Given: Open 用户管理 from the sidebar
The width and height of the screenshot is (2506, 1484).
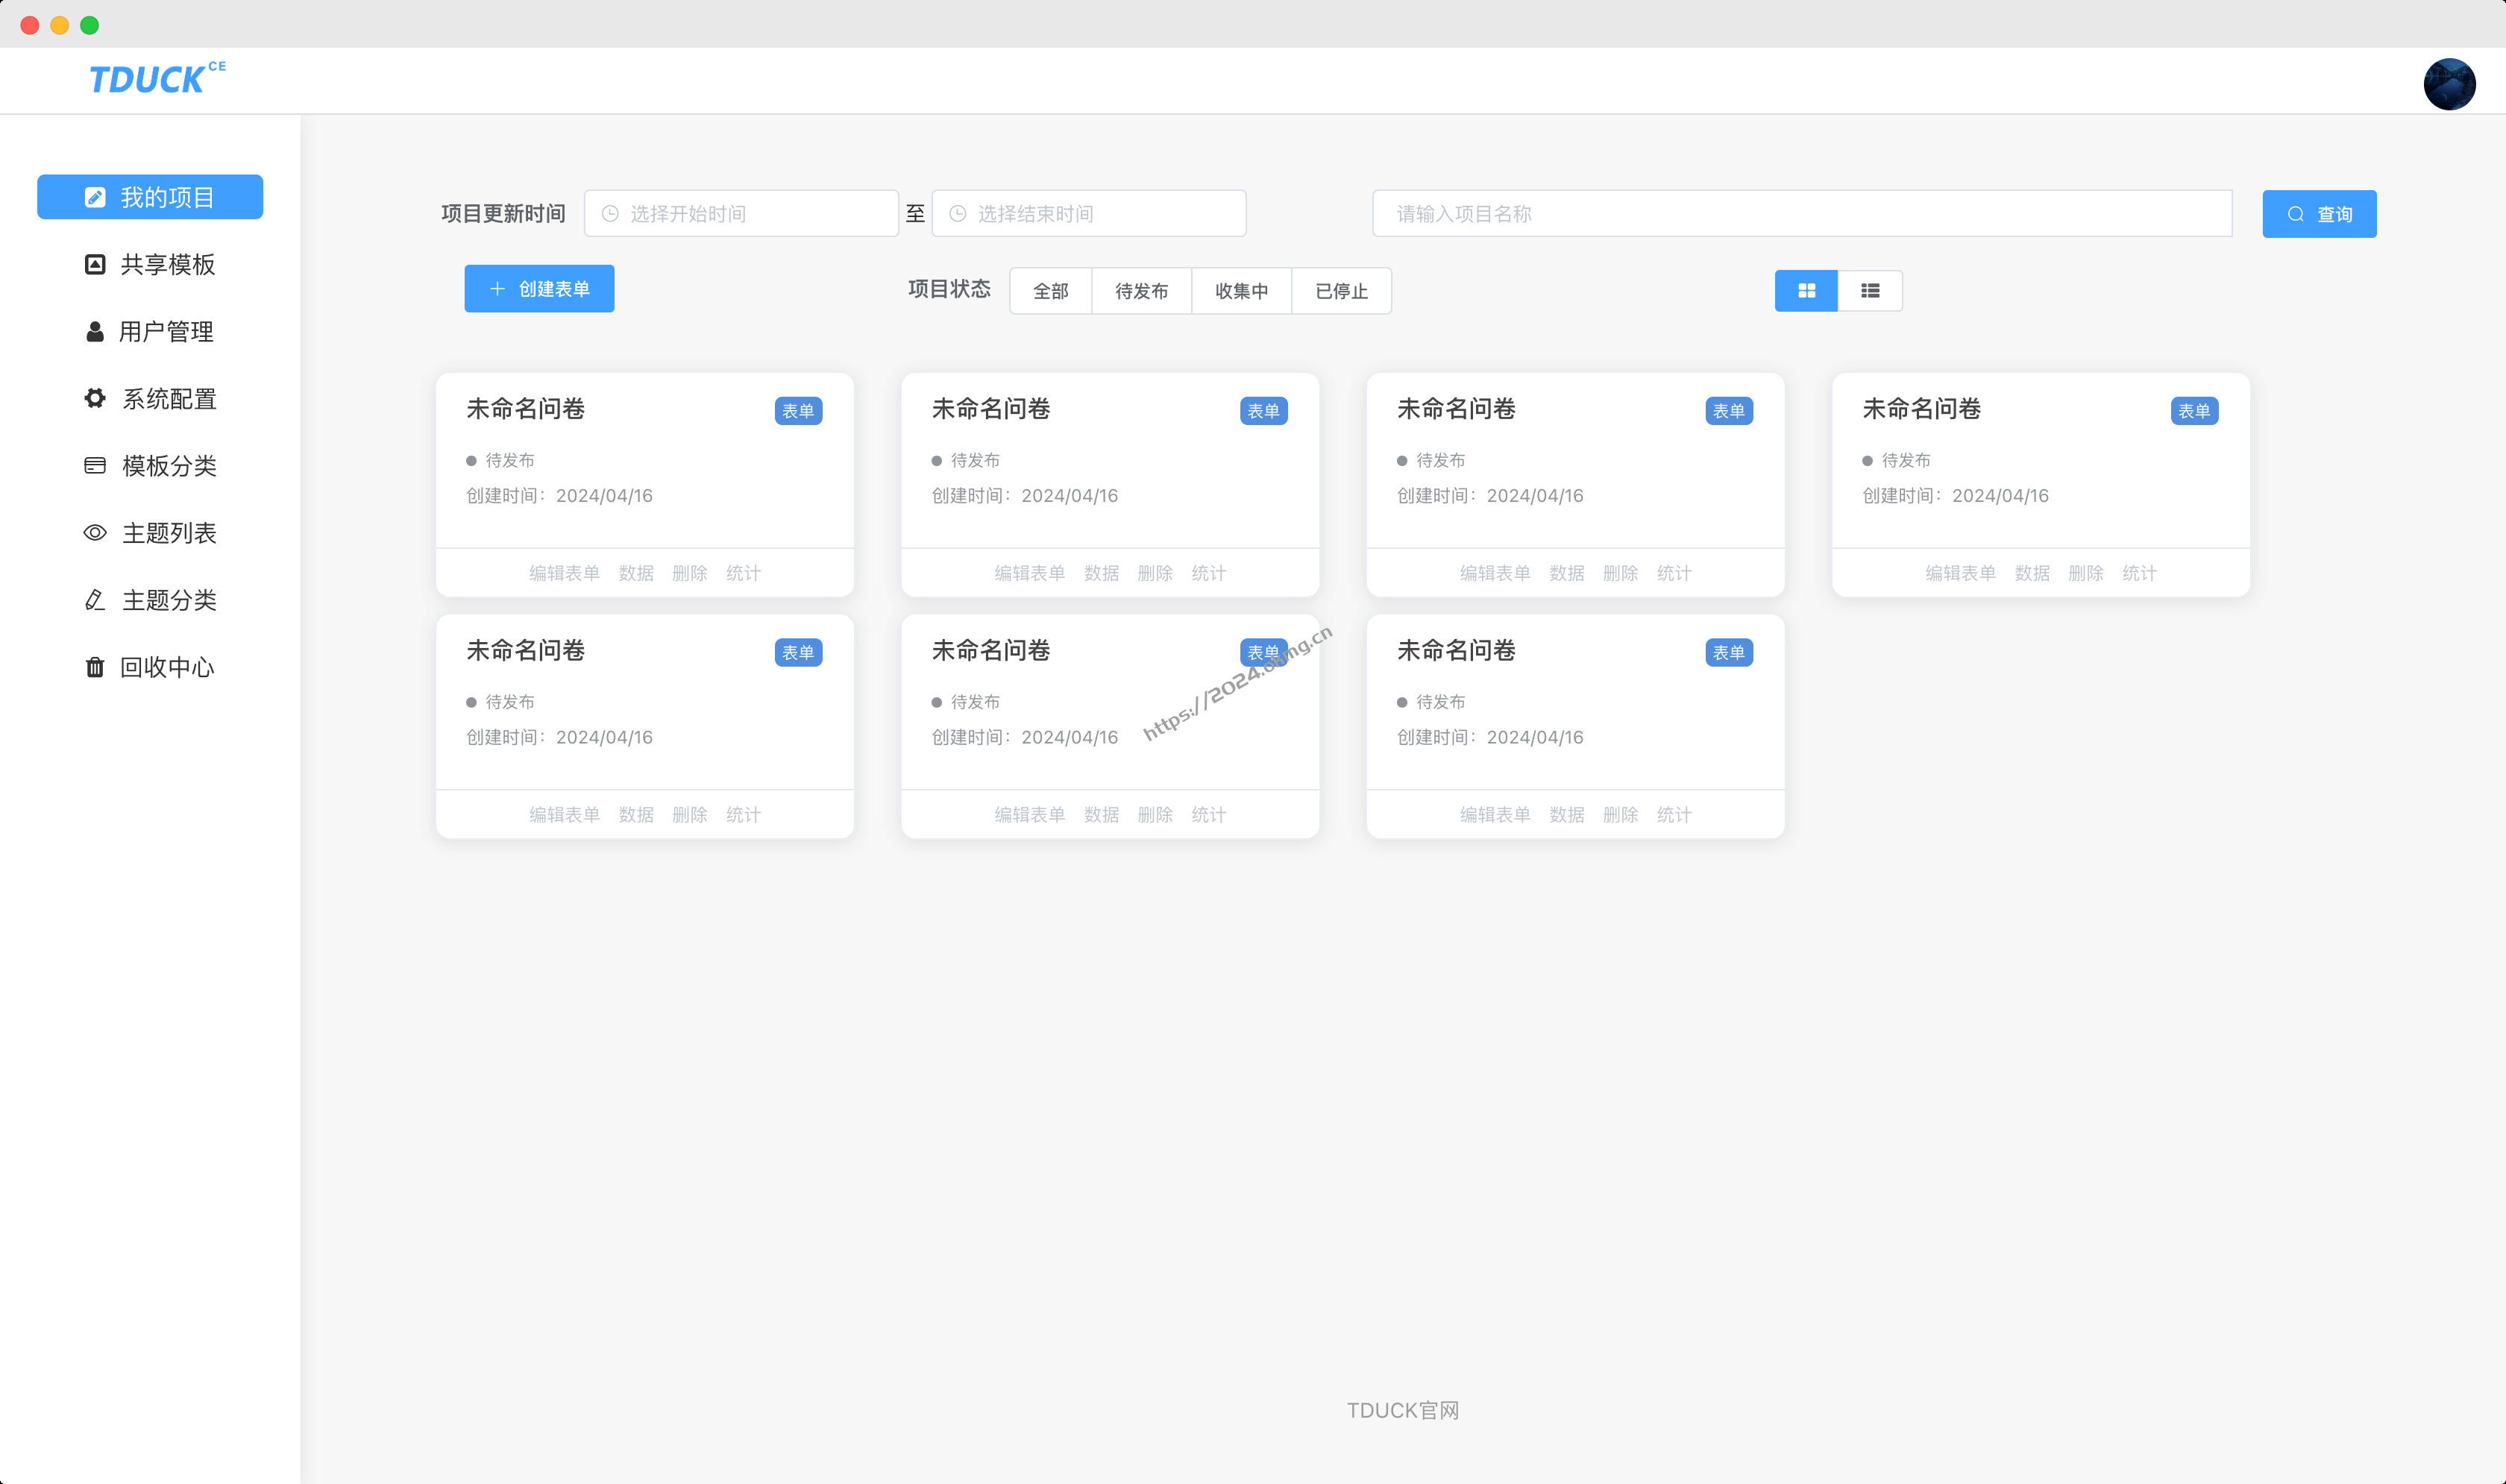Looking at the screenshot, I should pos(150,331).
